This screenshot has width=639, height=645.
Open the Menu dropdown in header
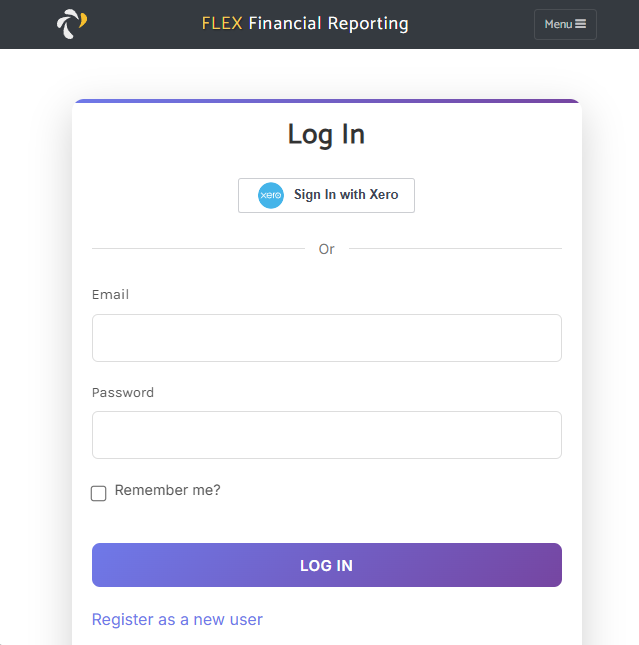(565, 24)
